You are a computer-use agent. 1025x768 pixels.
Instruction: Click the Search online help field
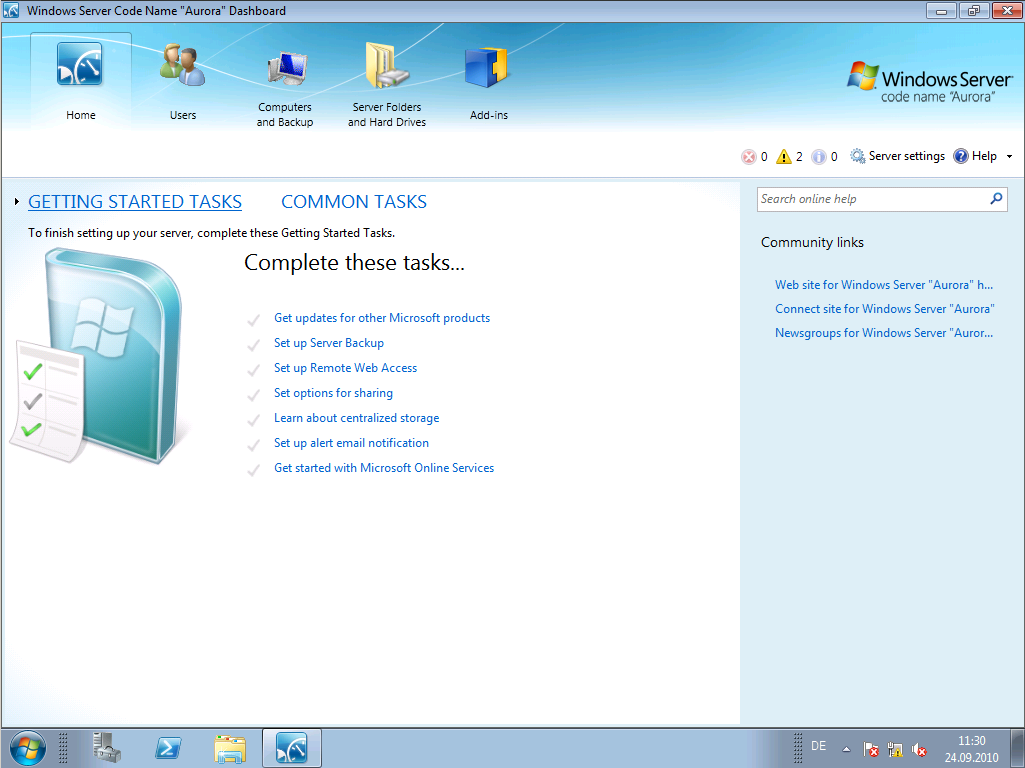click(870, 199)
